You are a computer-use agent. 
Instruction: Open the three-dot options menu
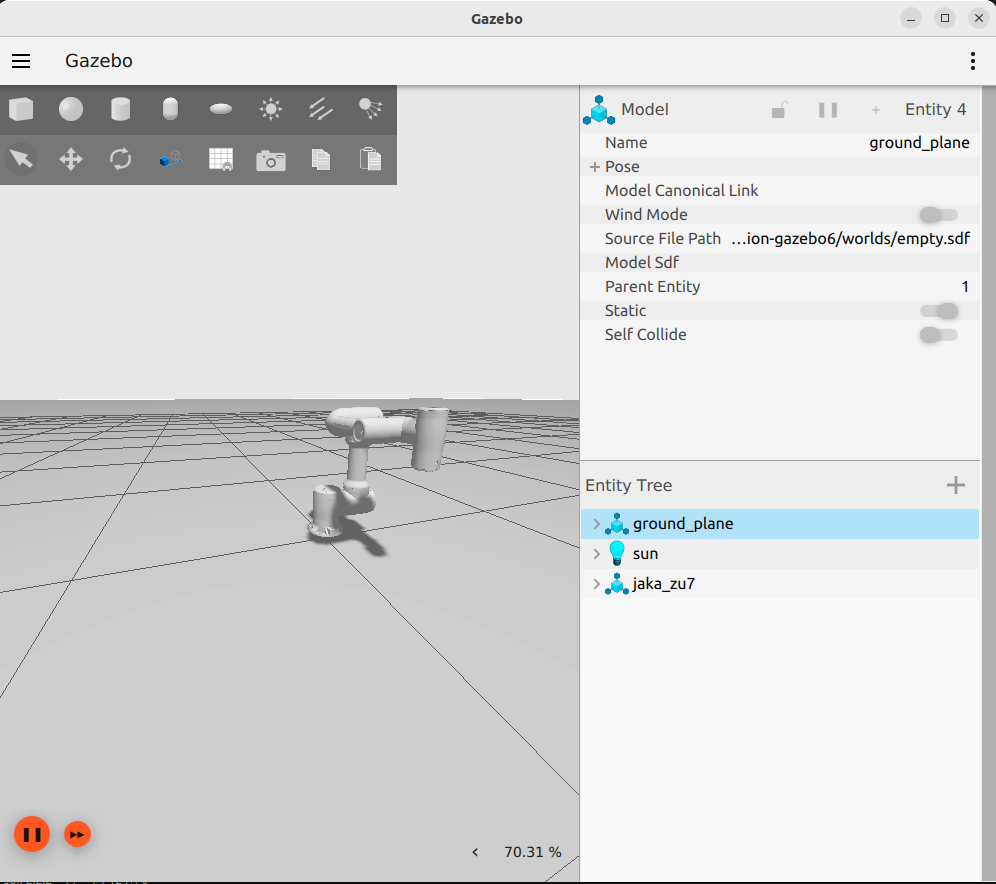pos(972,61)
